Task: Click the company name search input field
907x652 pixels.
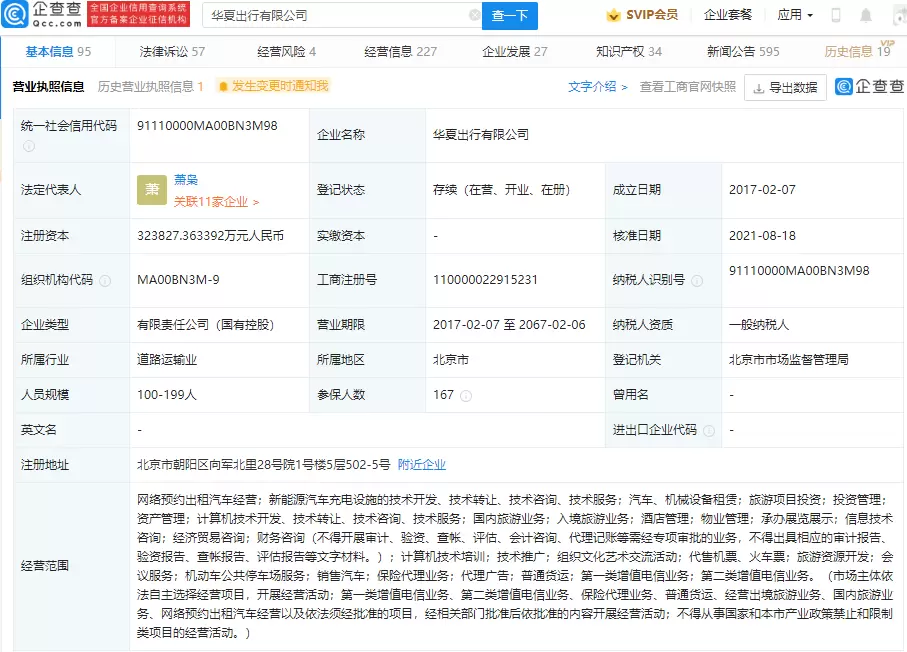Action: coord(335,16)
